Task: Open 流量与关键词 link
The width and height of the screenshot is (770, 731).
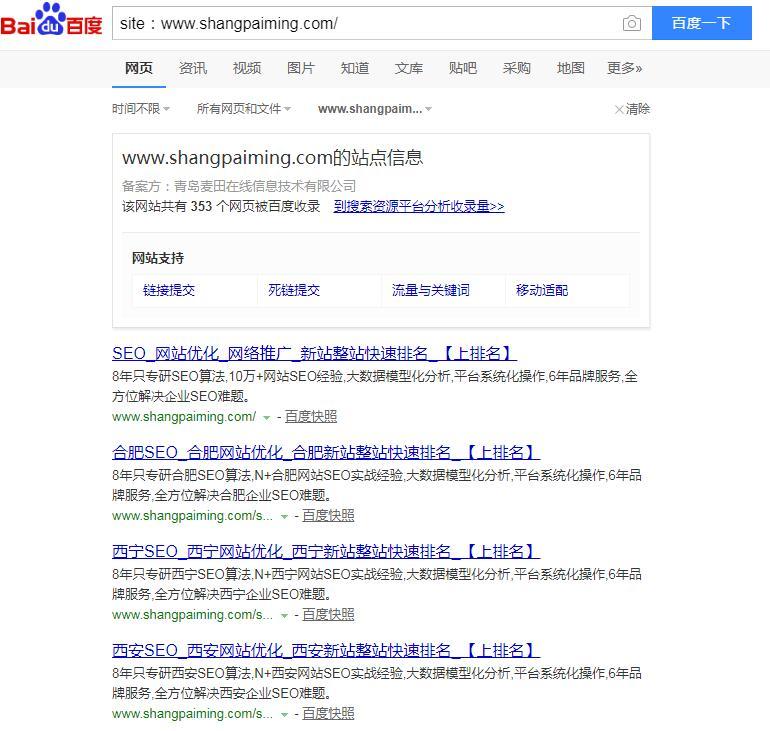Action: tap(431, 290)
